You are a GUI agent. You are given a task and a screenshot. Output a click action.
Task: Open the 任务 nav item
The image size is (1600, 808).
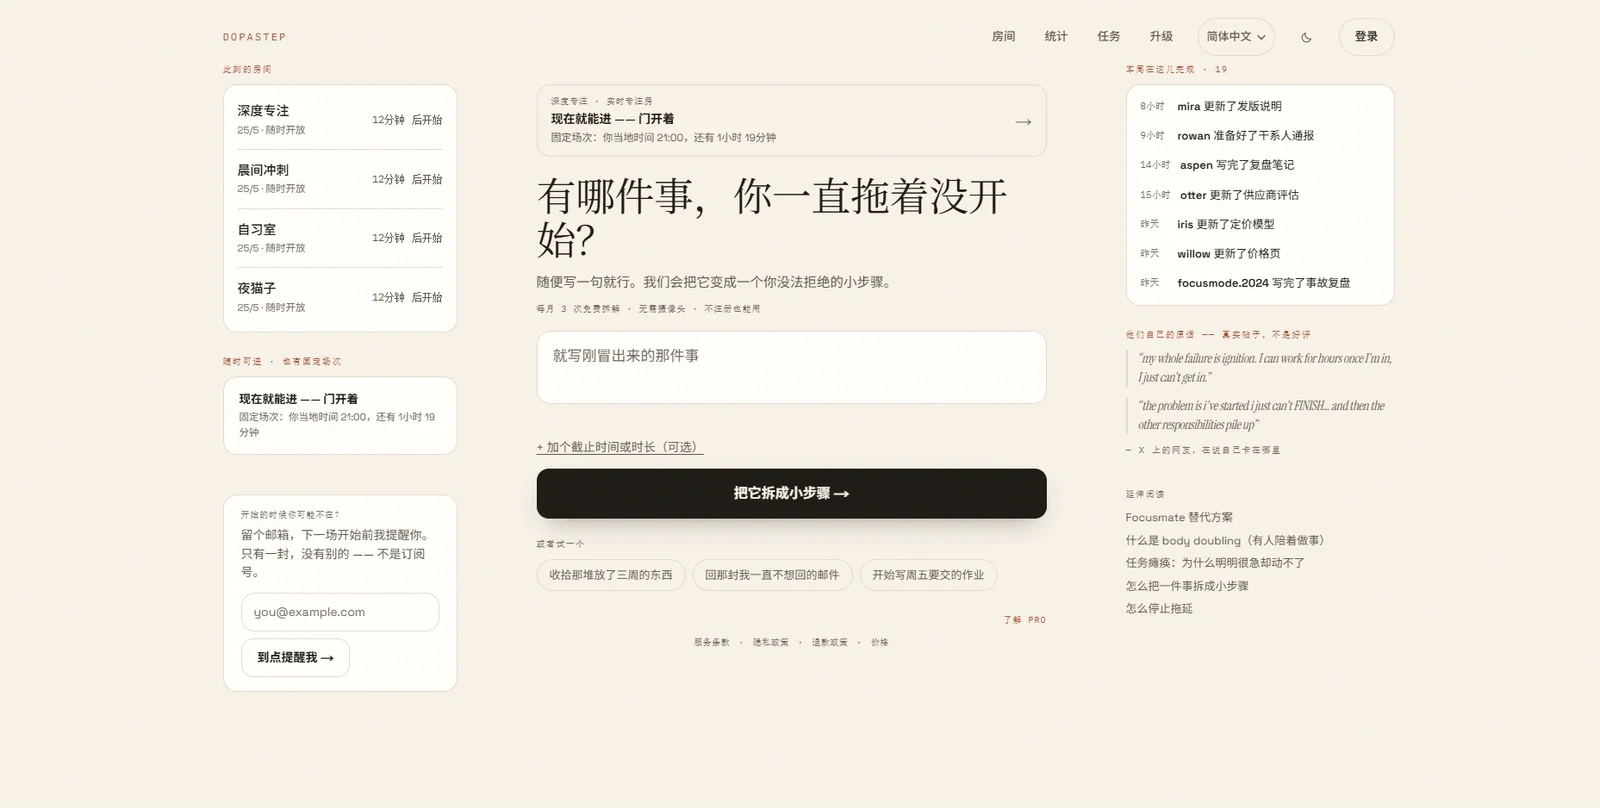coord(1108,37)
